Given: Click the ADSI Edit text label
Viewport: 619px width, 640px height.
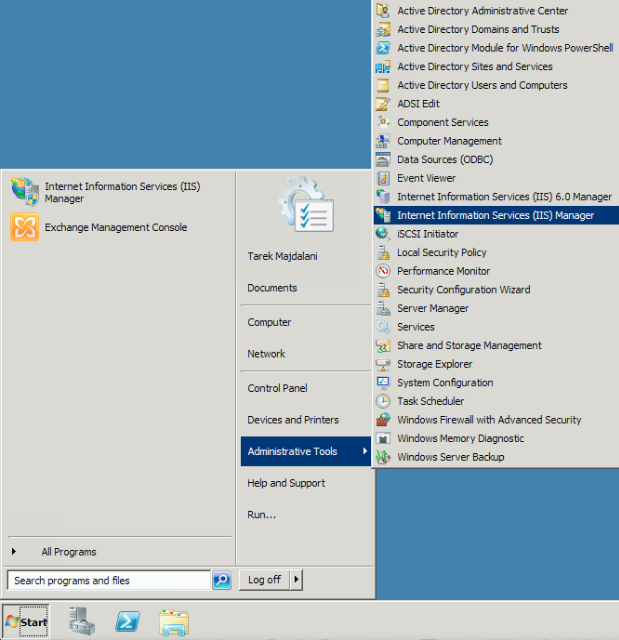Looking at the screenshot, I should point(418,104).
